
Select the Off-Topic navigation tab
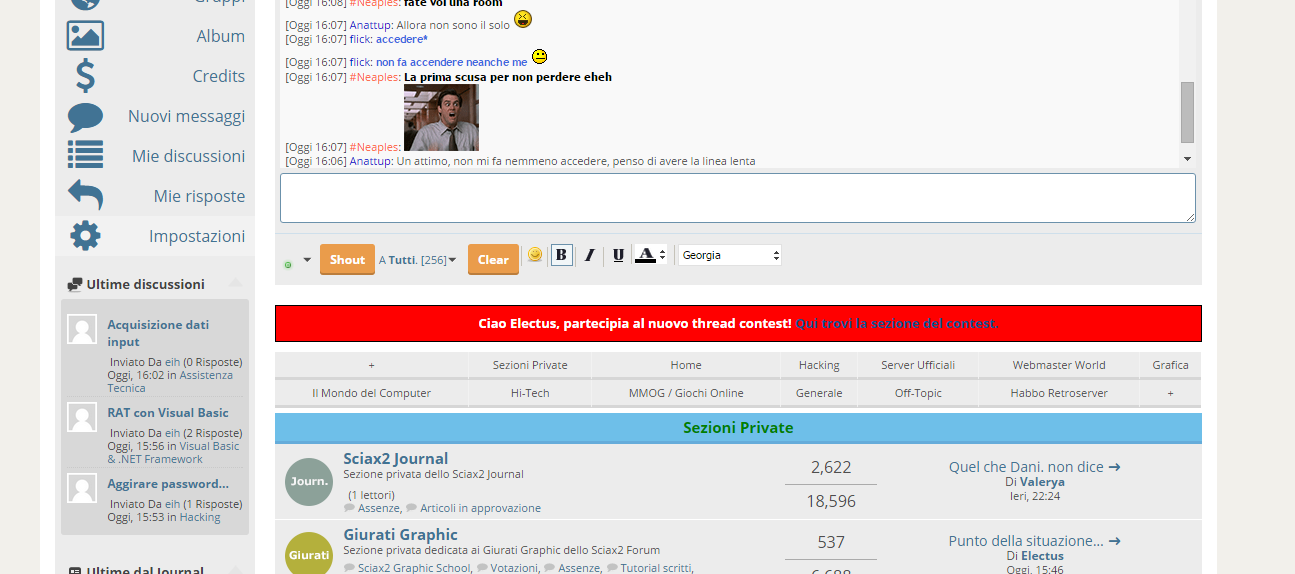click(x=918, y=393)
